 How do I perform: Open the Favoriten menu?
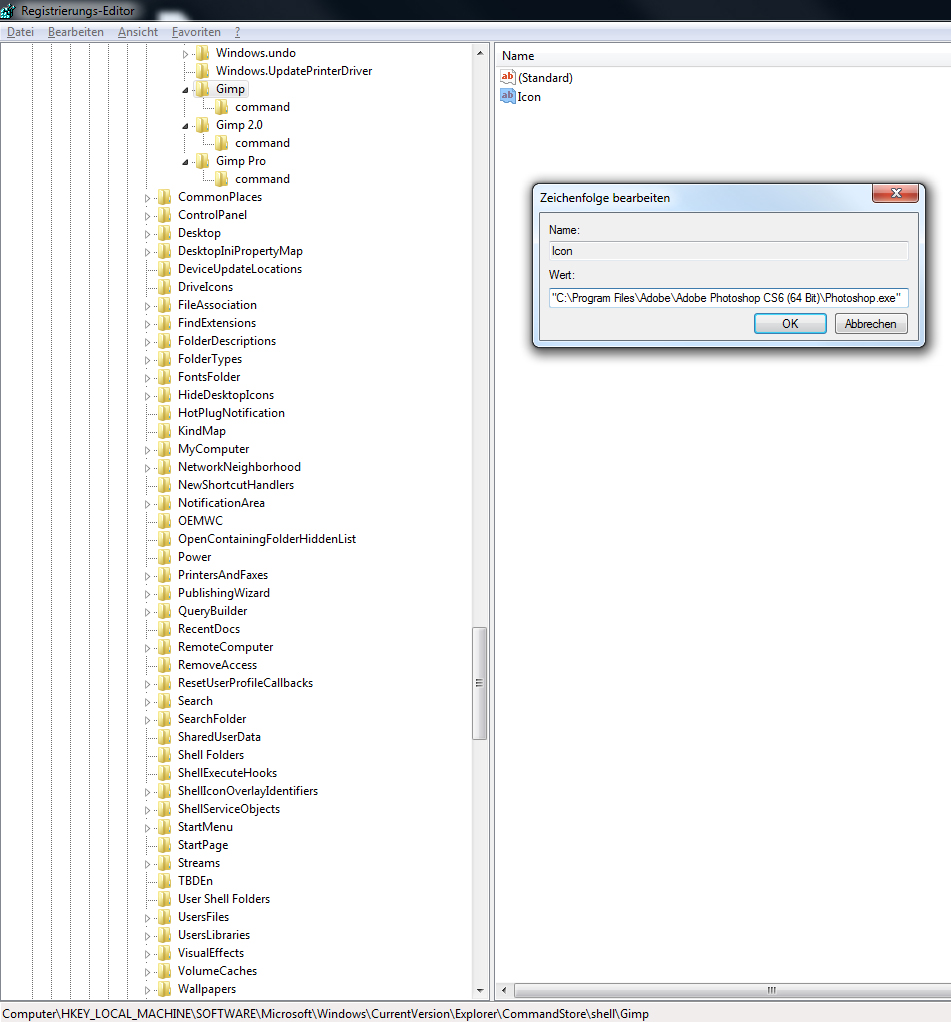pyautogui.click(x=196, y=32)
